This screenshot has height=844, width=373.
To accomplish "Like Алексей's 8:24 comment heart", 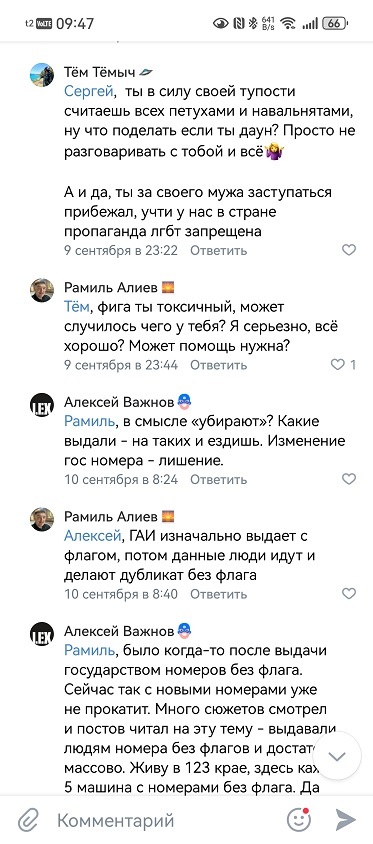I will pyautogui.click(x=349, y=479).
